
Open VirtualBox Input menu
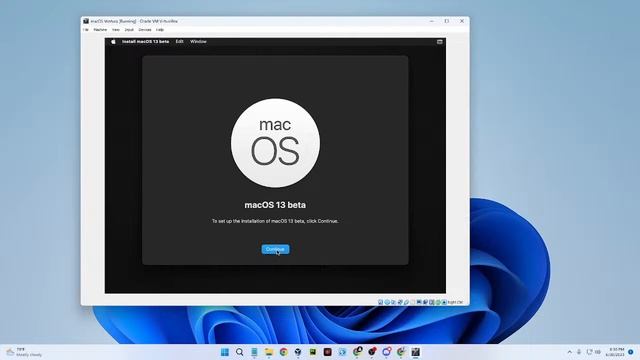129,30
